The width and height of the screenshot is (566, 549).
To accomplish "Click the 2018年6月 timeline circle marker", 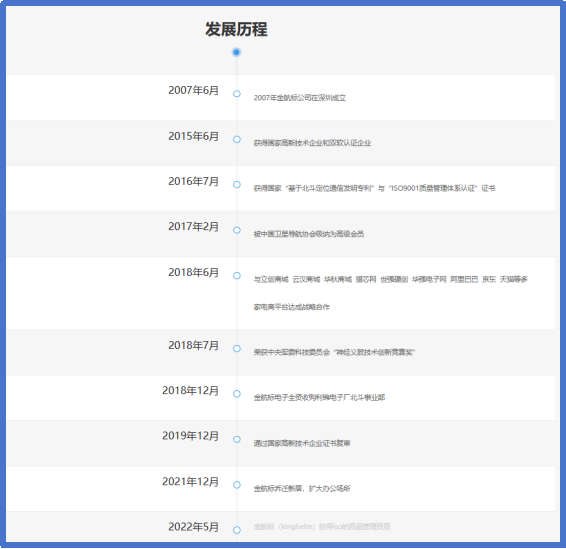I will [237, 276].
